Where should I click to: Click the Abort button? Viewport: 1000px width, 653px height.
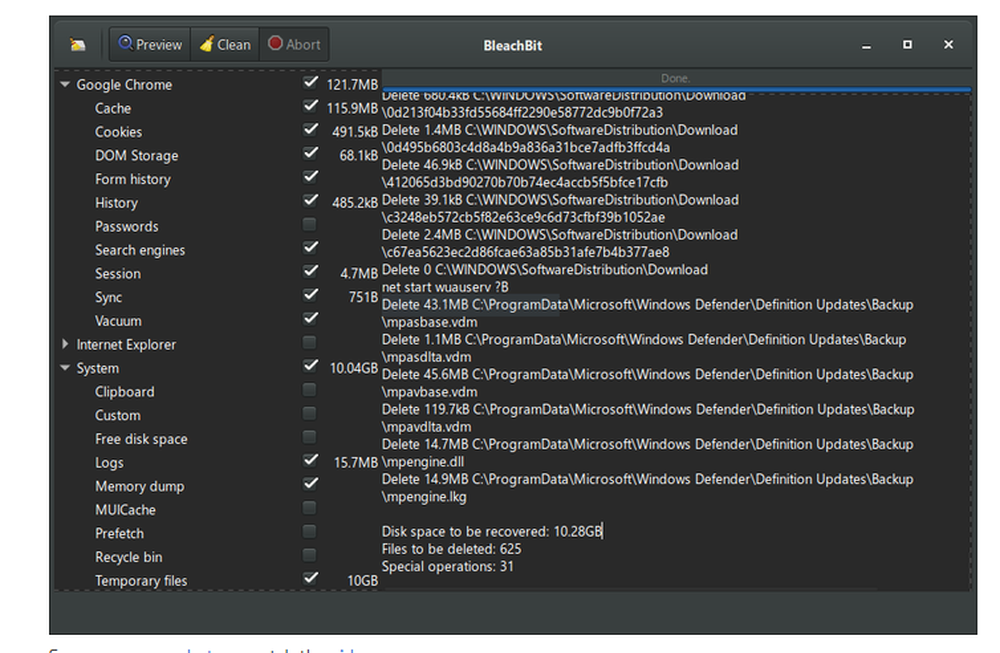[294, 44]
